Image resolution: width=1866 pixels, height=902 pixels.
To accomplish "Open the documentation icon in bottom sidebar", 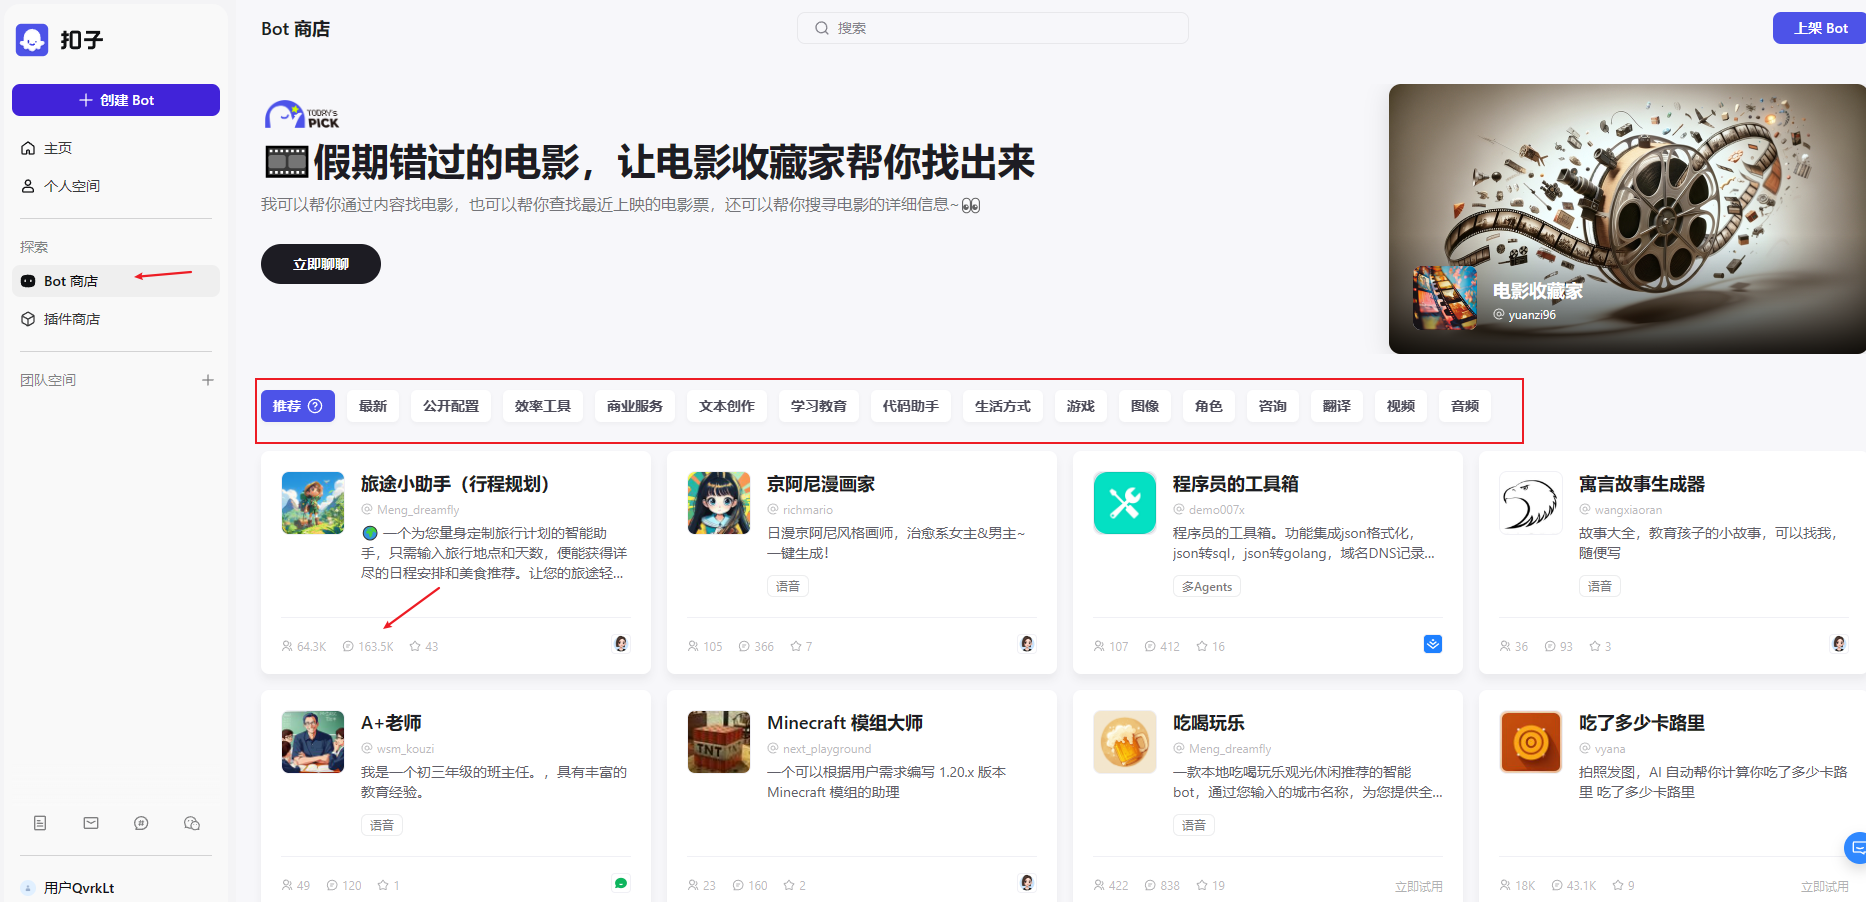I will (40, 823).
